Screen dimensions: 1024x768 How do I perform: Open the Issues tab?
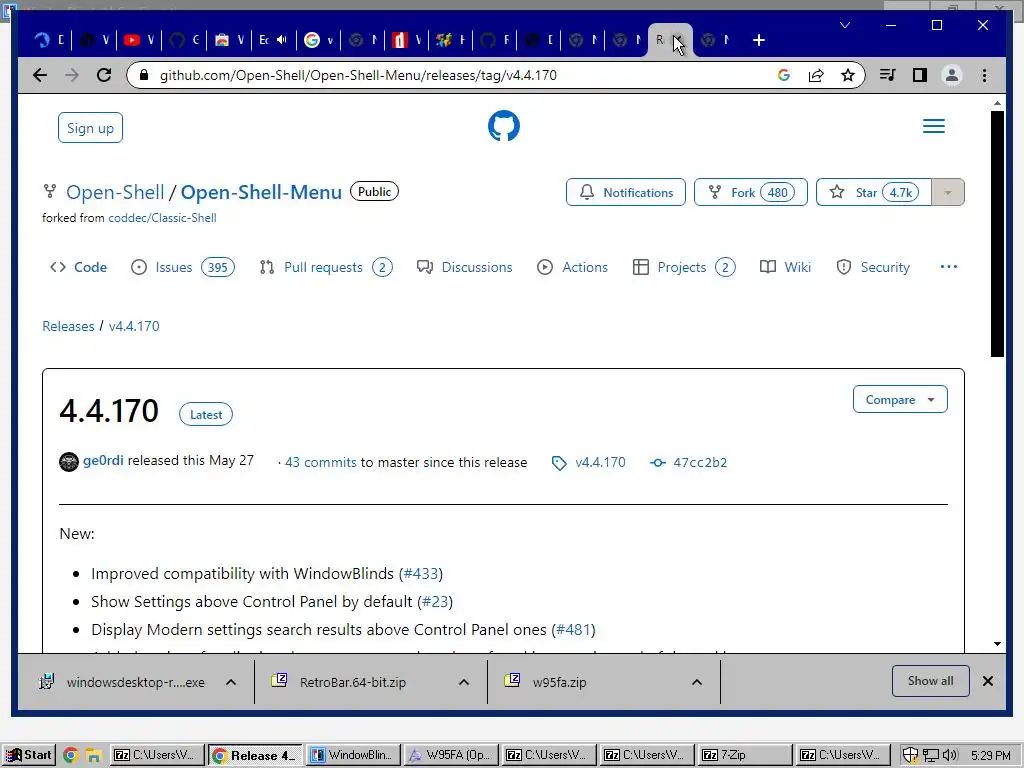(182, 267)
